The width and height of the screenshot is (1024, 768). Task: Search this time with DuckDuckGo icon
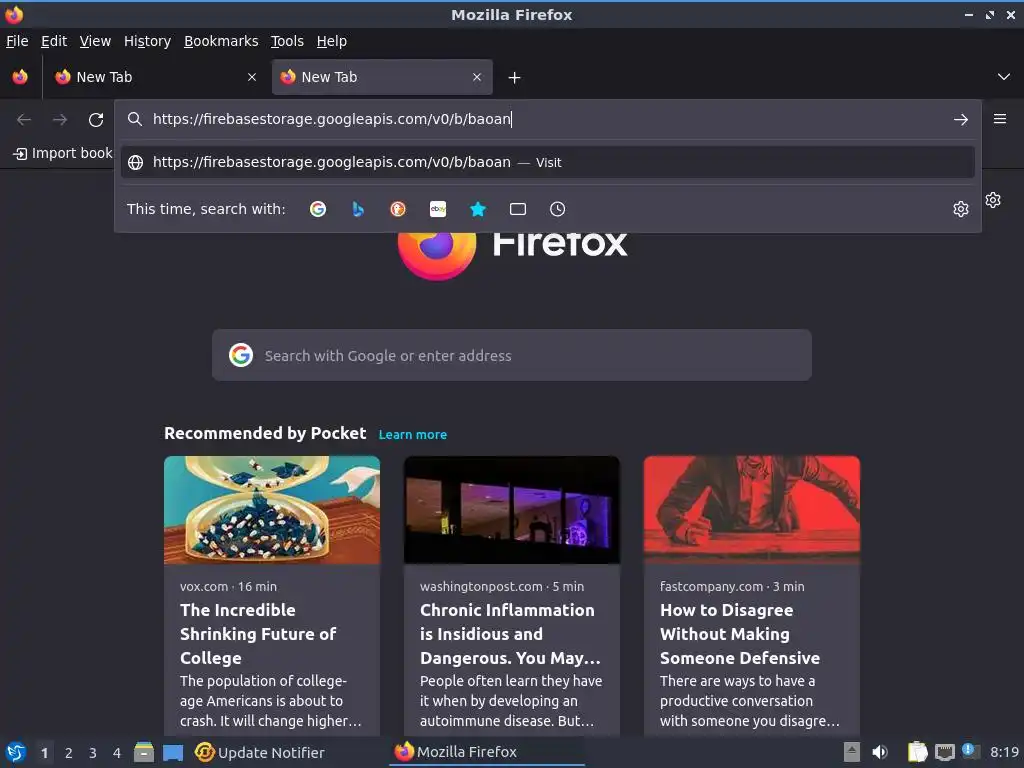pyautogui.click(x=398, y=209)
